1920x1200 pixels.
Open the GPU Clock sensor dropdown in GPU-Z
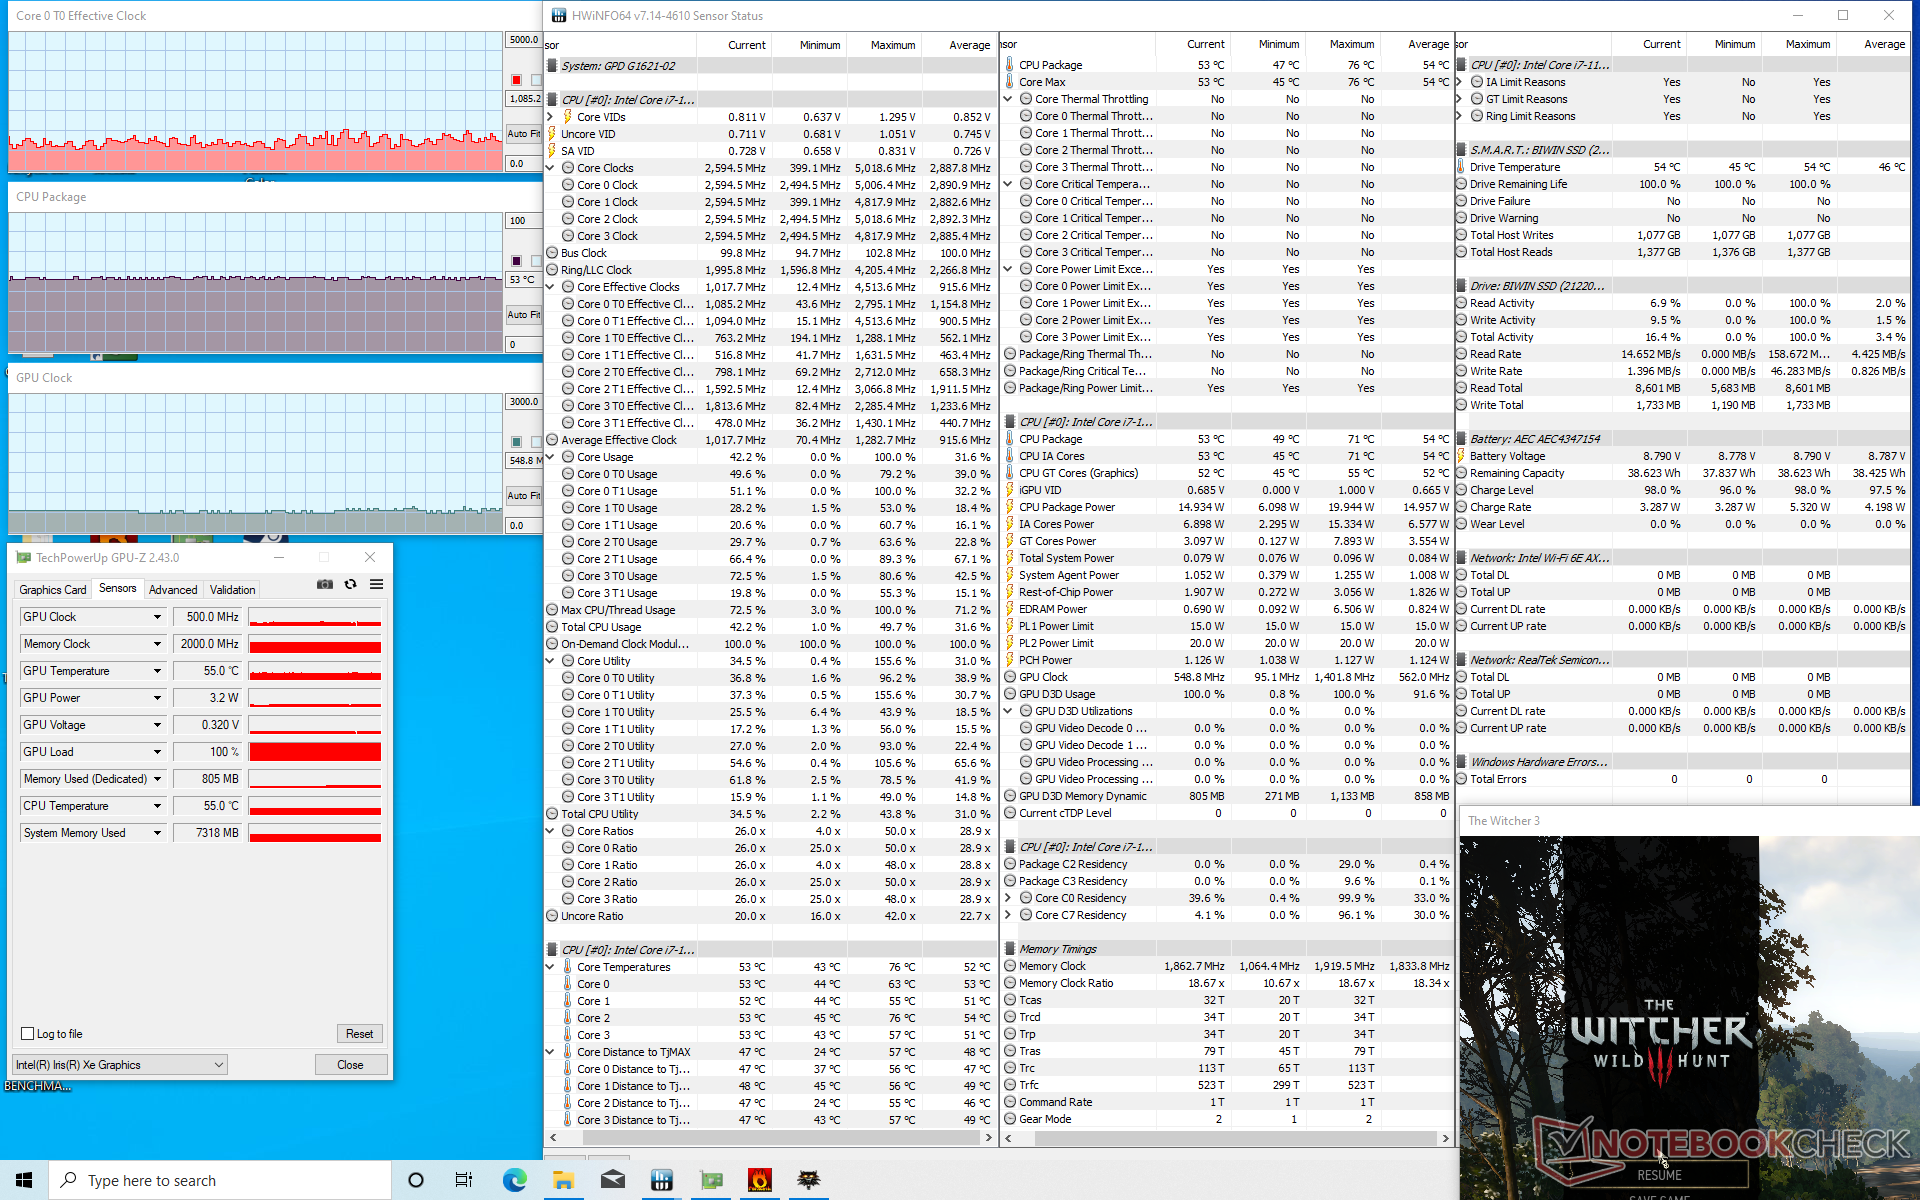tap(157, 617)
